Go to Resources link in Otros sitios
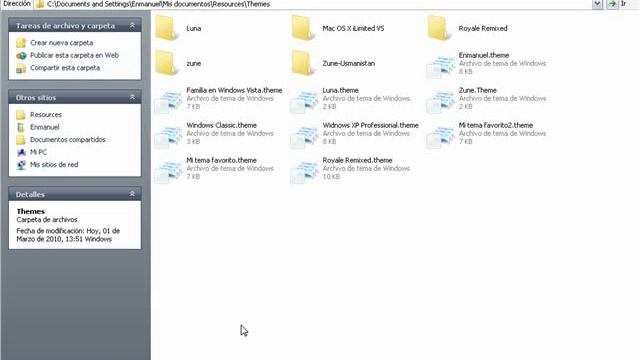Viewport: 640px width, 360px height. 46,115
